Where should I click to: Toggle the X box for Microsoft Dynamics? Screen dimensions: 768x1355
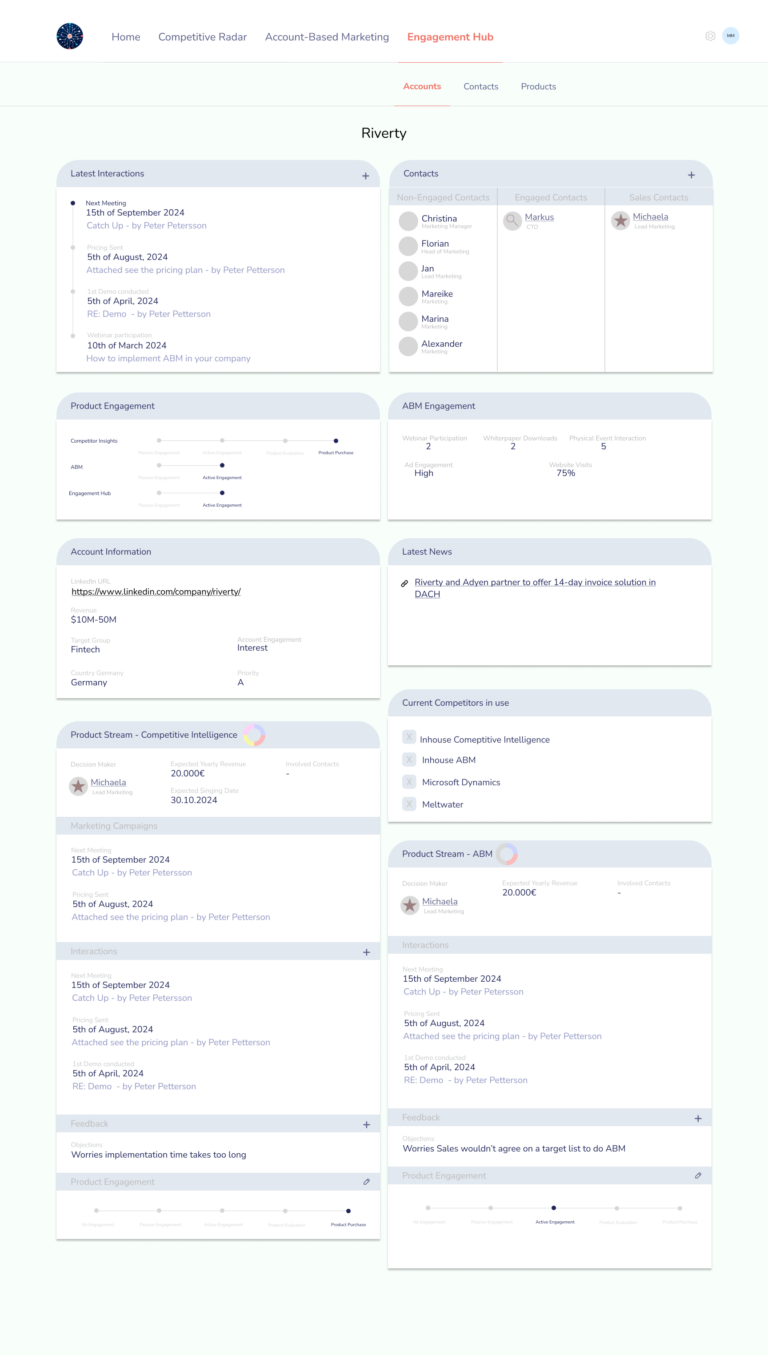pos(409,782)
